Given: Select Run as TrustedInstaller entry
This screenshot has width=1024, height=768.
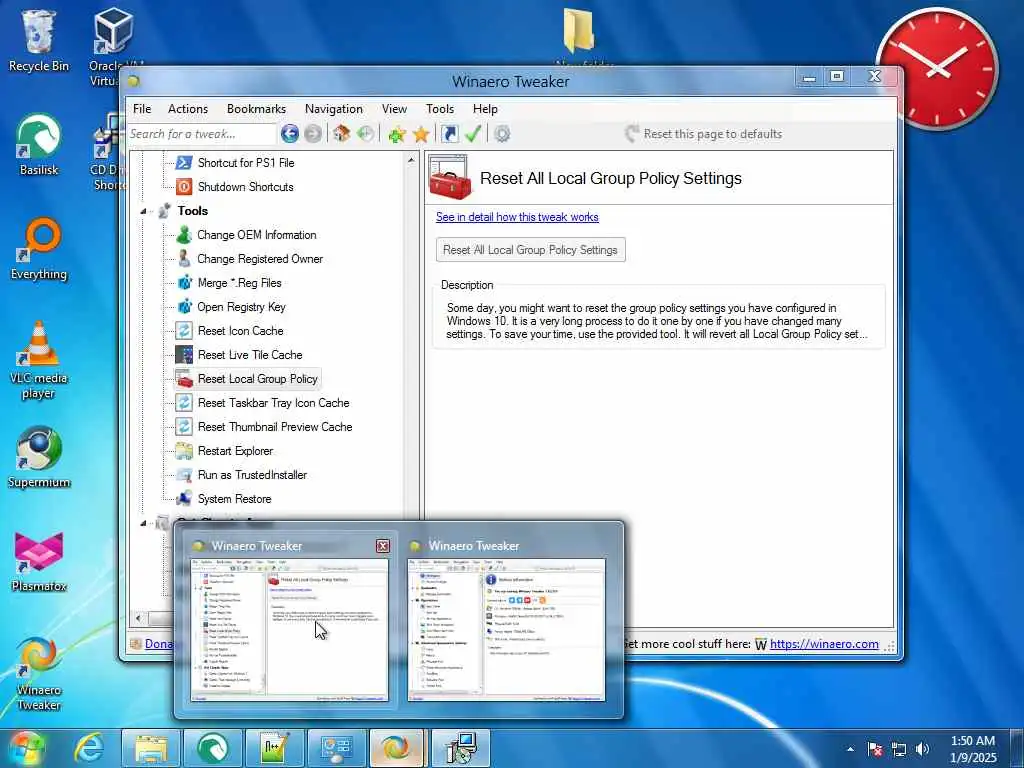Looking at the screenshot, I should 252,475.
